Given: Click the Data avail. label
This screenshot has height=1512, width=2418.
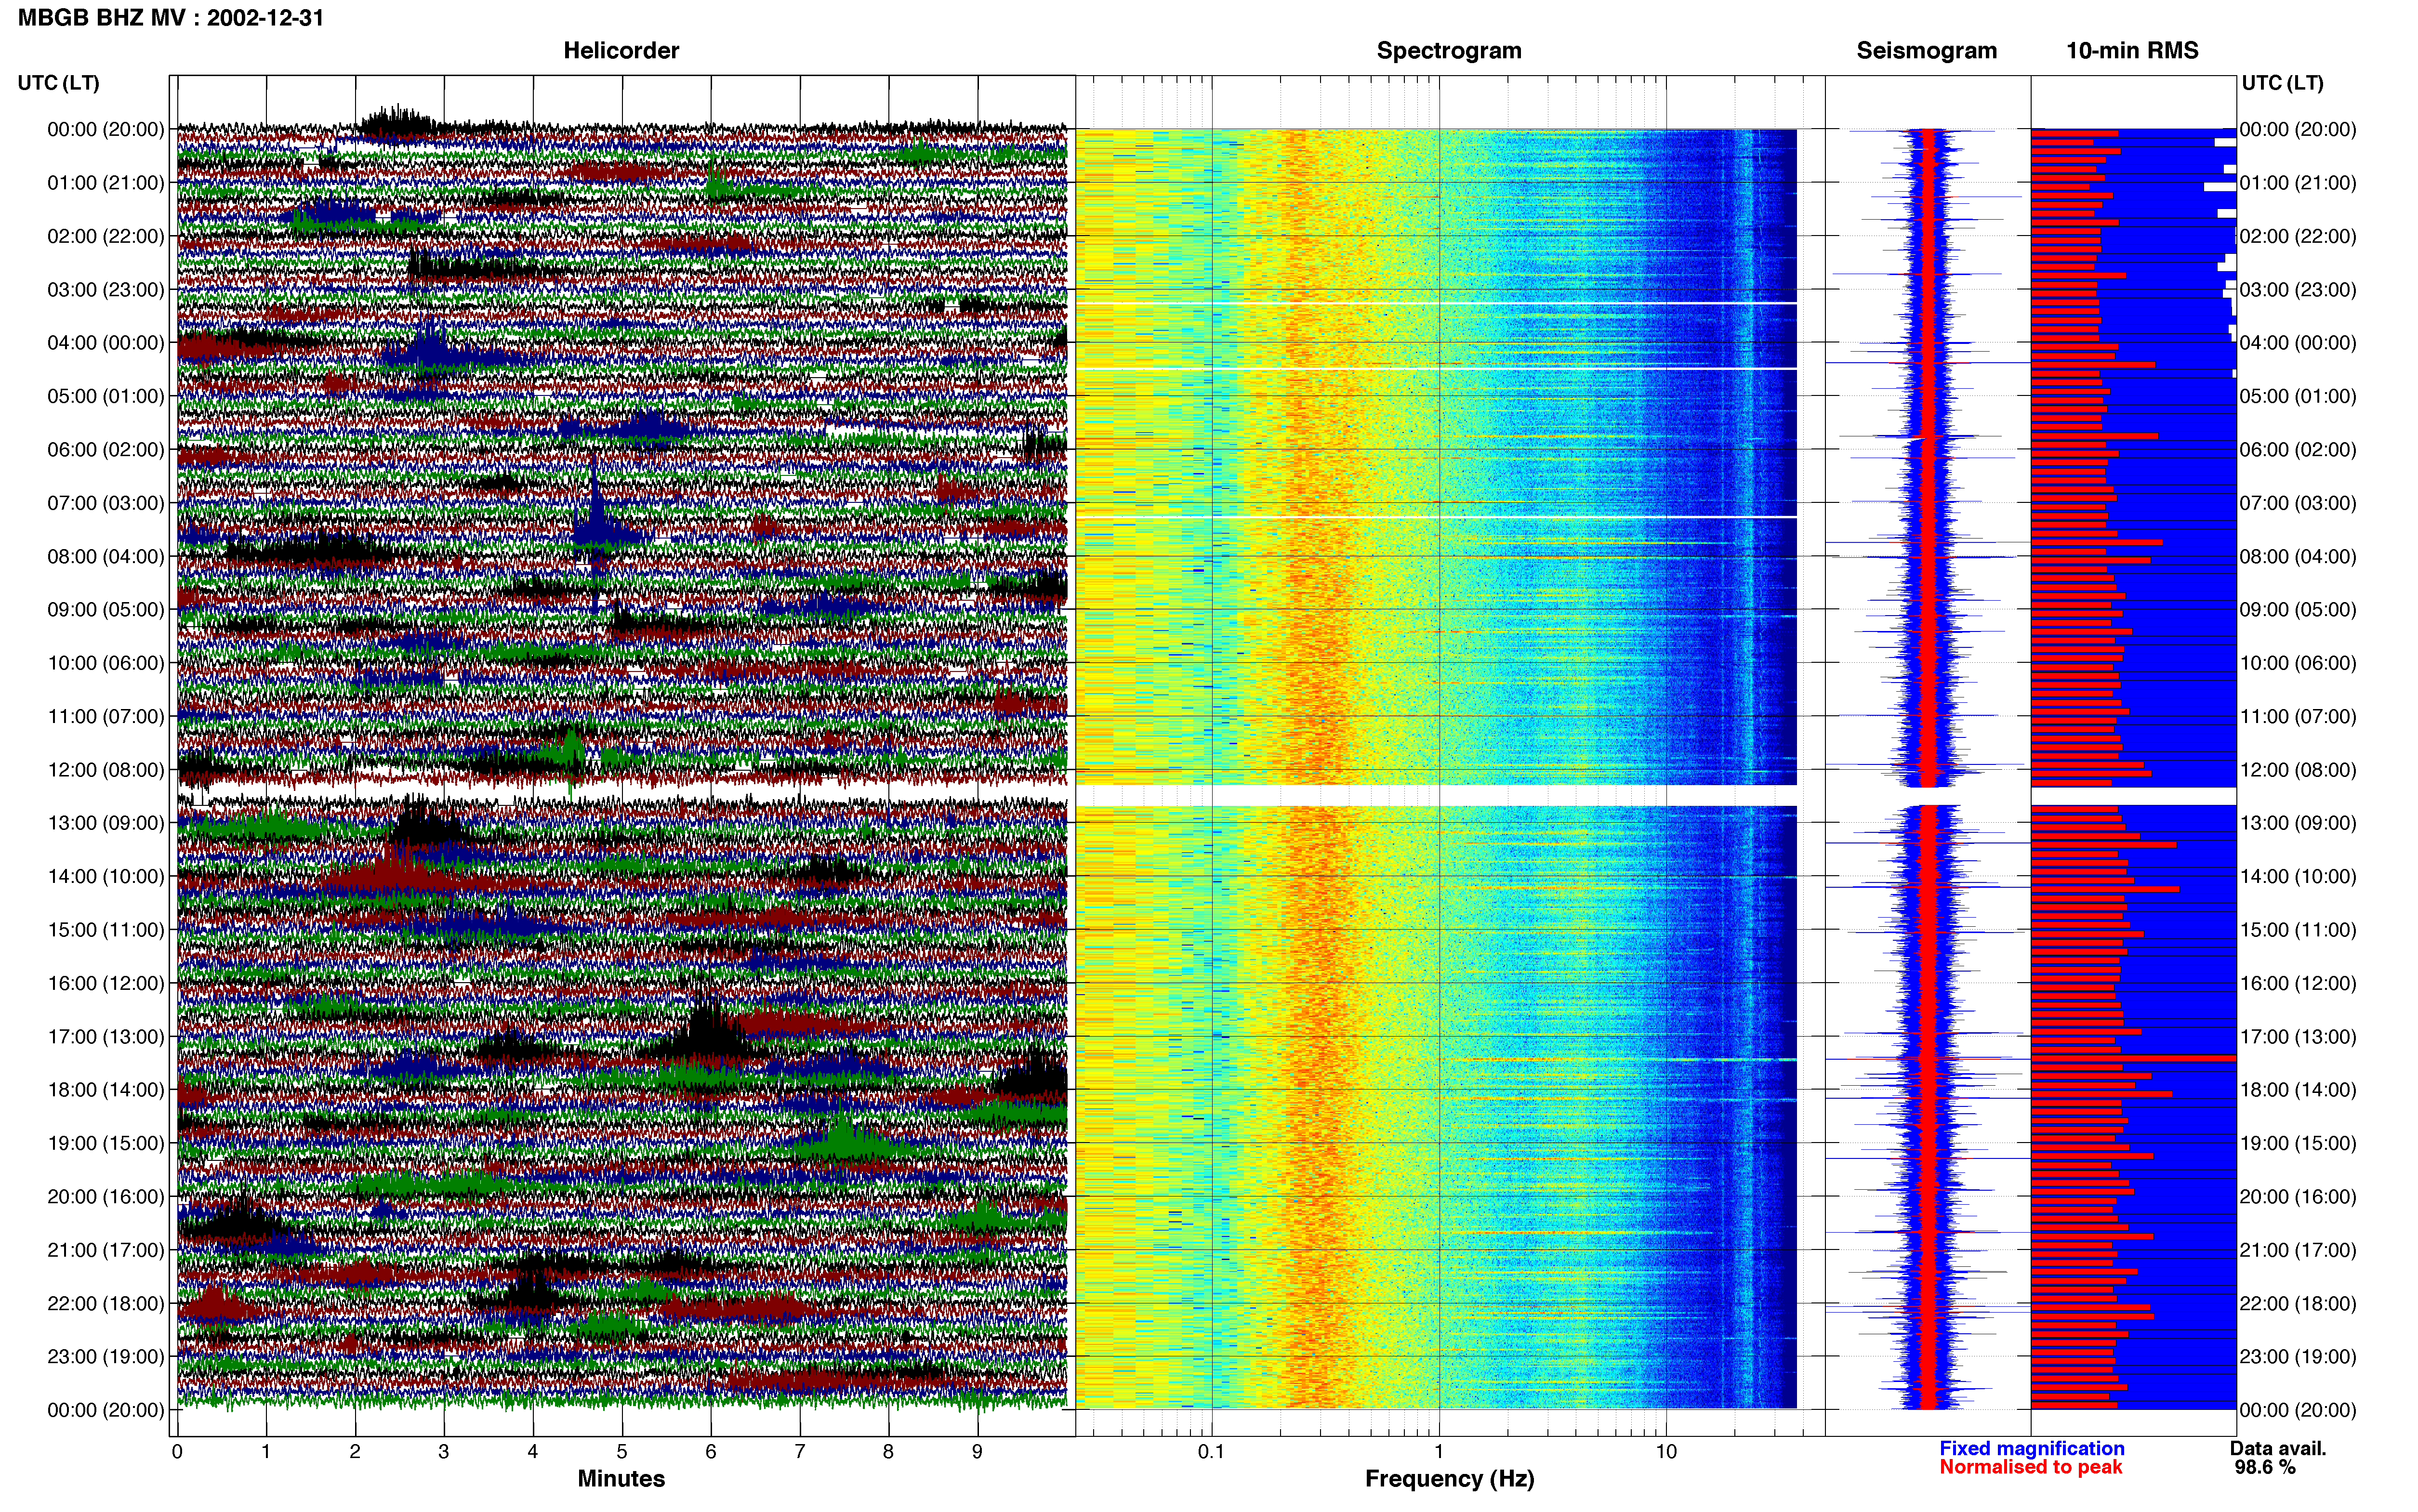Looking at the screenshot, I should tap(2278, 1449).
